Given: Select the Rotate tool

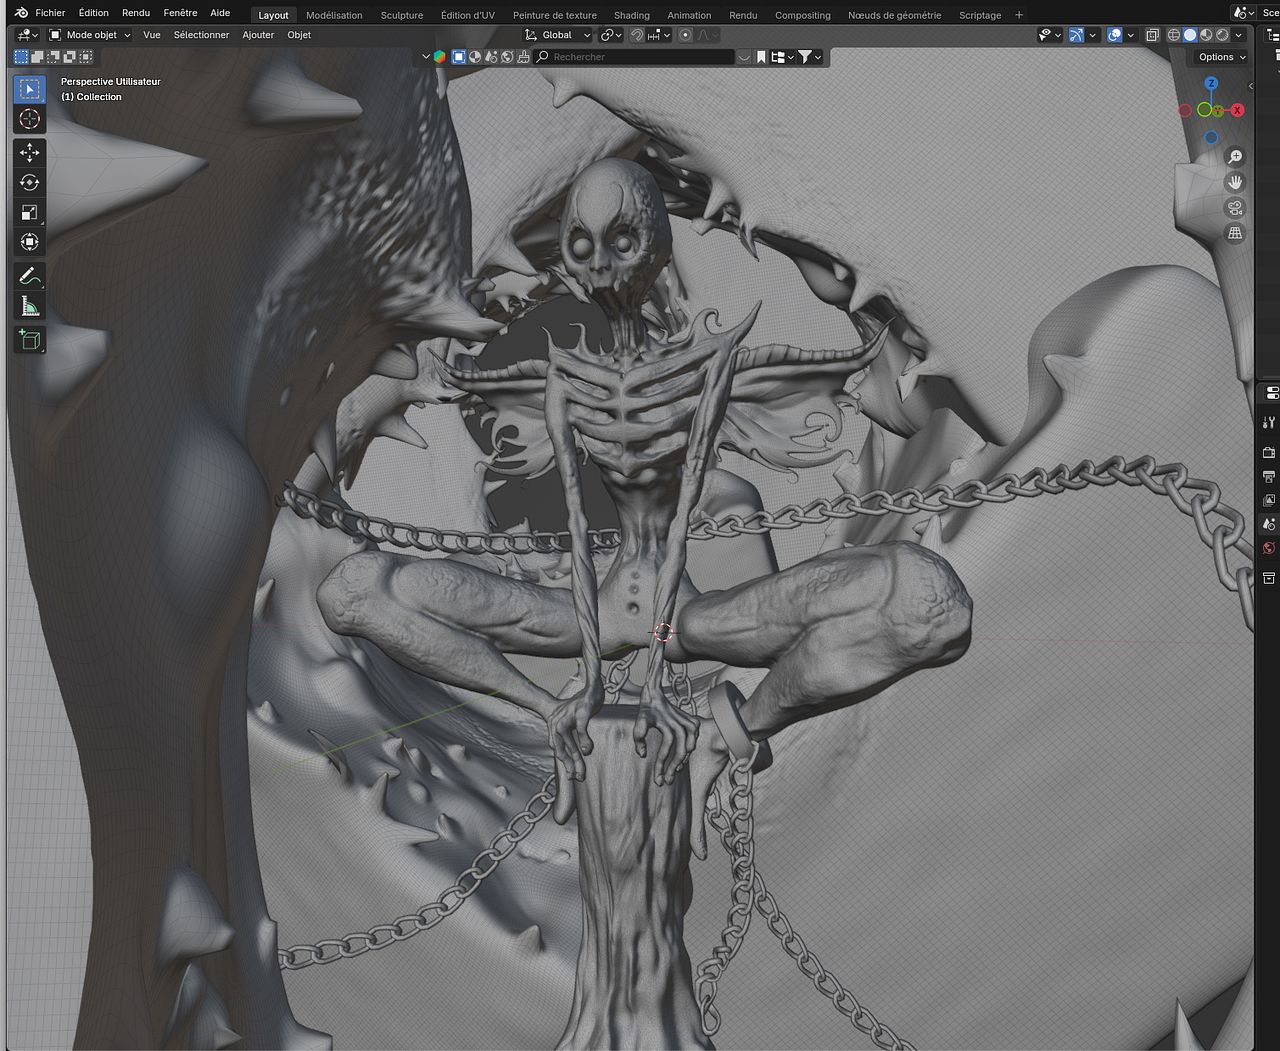Looking at the screenshot, I should tap(29, 182).
